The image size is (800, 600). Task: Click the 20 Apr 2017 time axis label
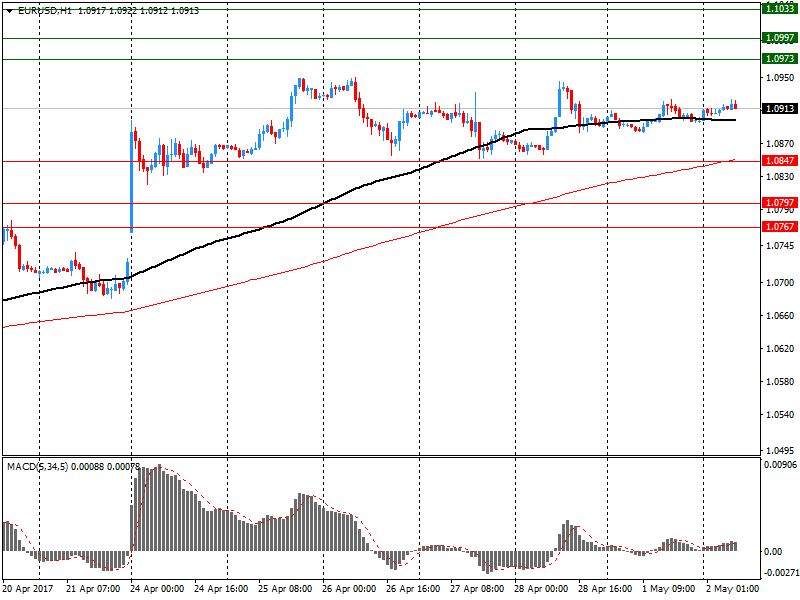pyautogui.click(x=28, y=589)
